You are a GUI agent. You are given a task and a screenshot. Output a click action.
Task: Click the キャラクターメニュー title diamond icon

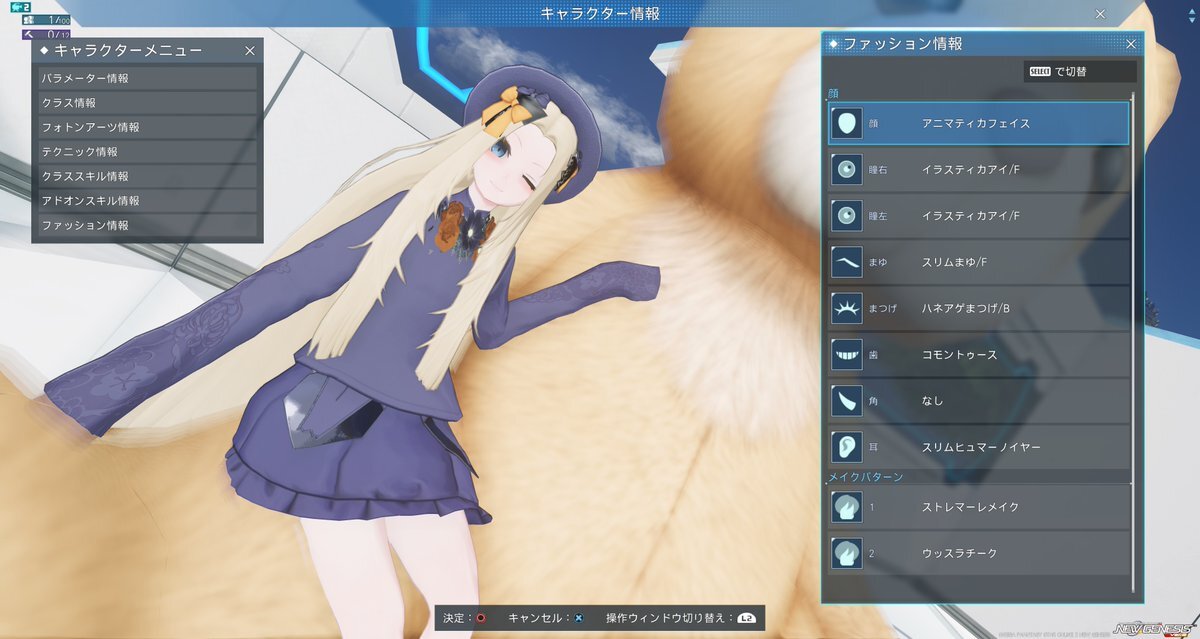pos(45,50)
